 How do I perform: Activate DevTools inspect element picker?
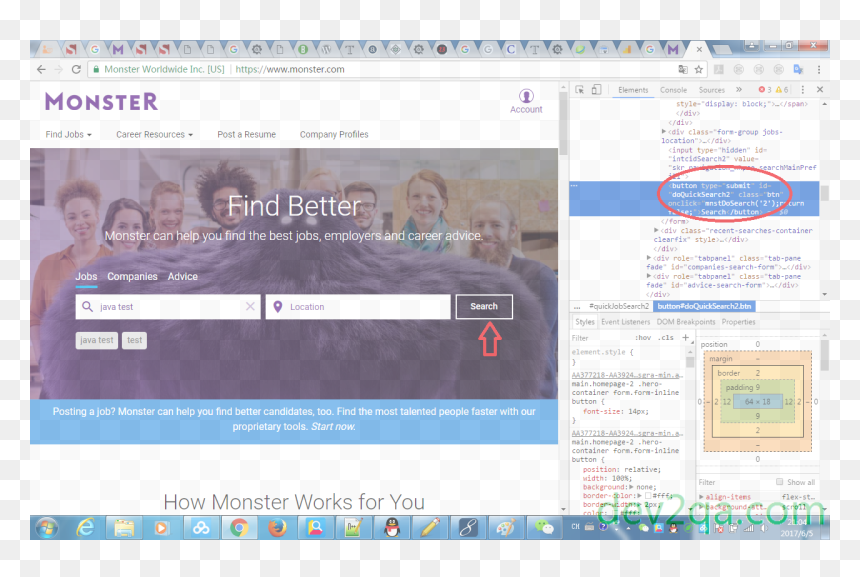(580, 89)
